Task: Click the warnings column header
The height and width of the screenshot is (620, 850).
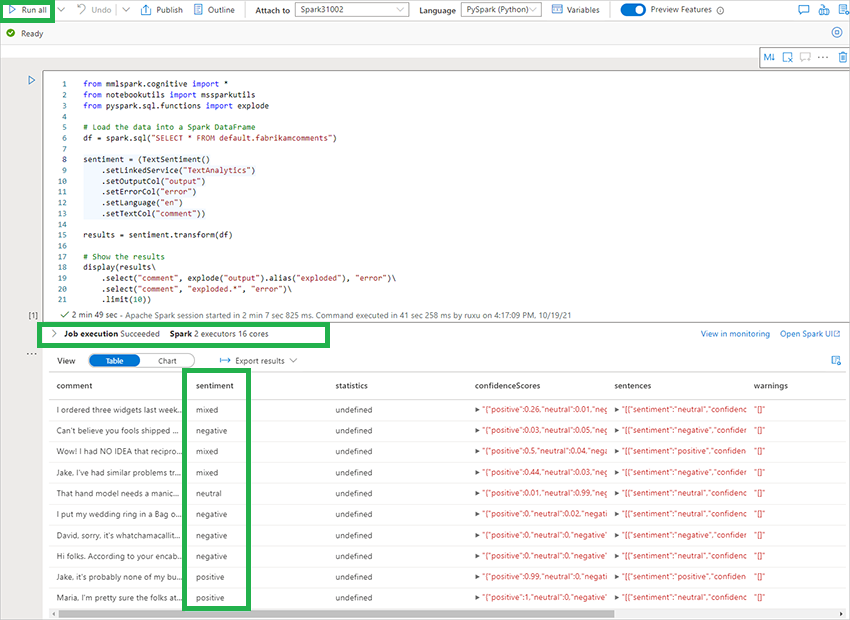Action: (x=770, y=386)
